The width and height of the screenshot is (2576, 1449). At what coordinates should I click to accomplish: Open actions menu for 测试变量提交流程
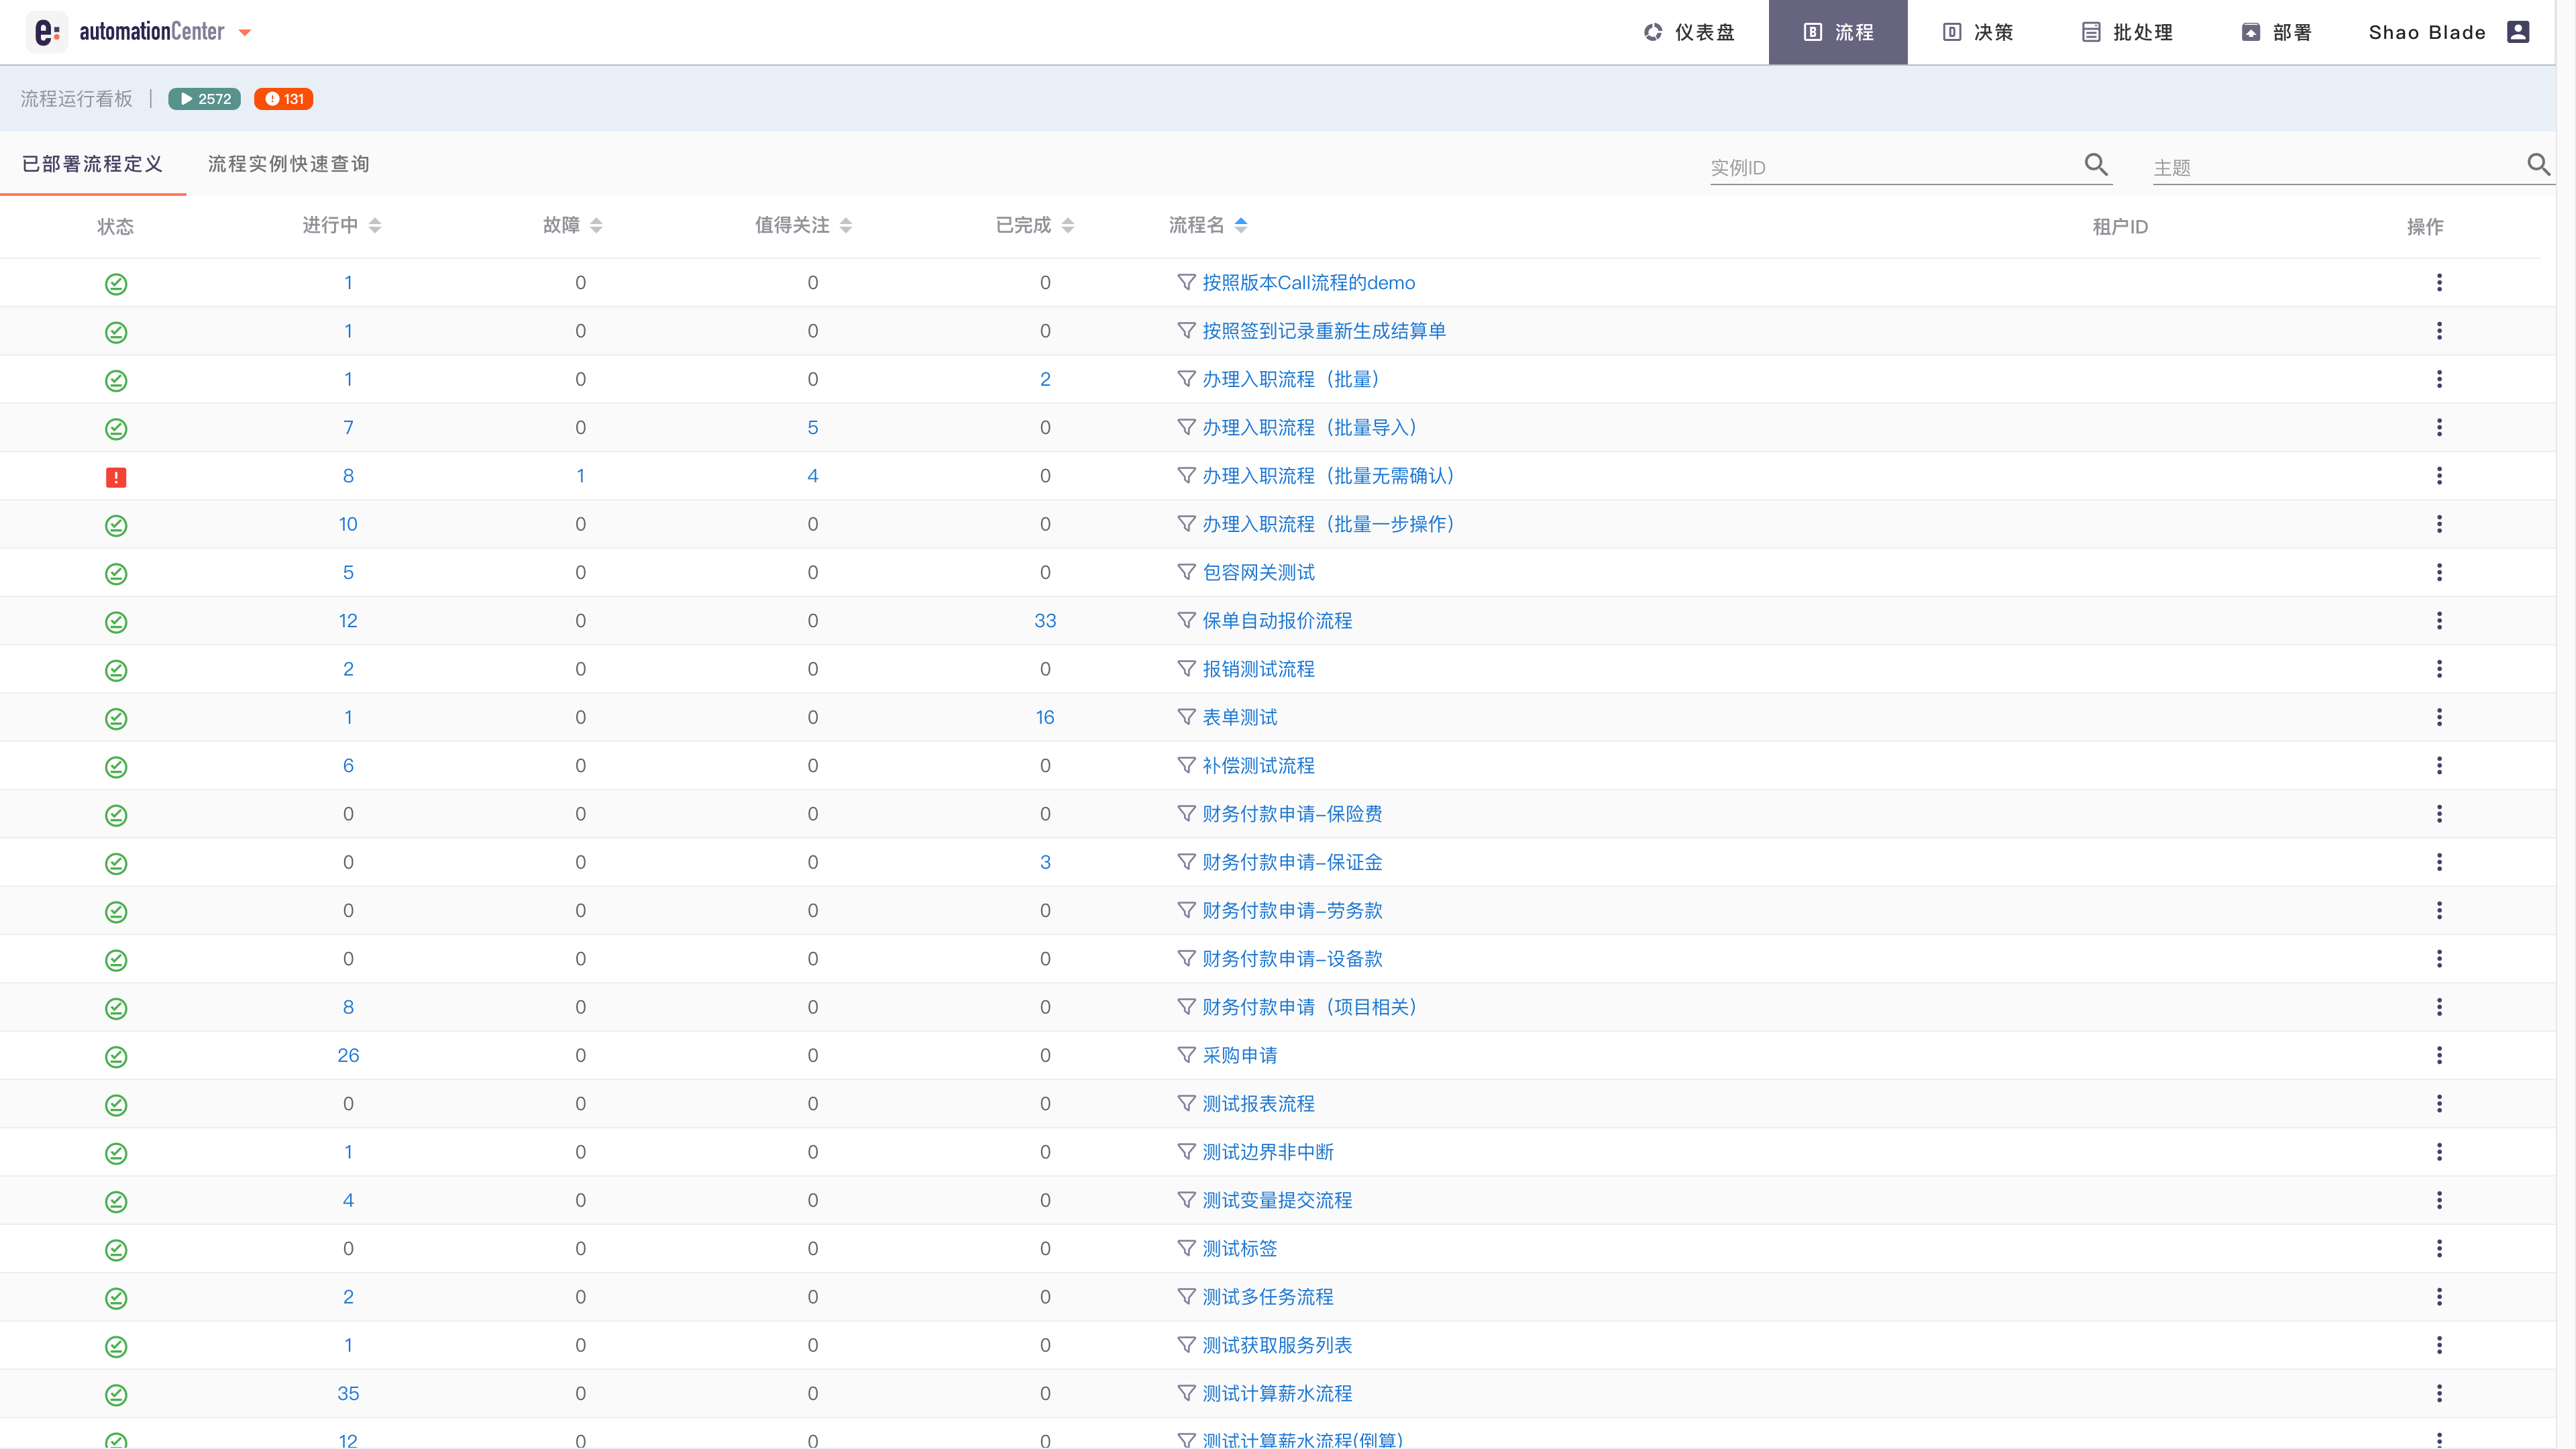pos(2439,1200)
